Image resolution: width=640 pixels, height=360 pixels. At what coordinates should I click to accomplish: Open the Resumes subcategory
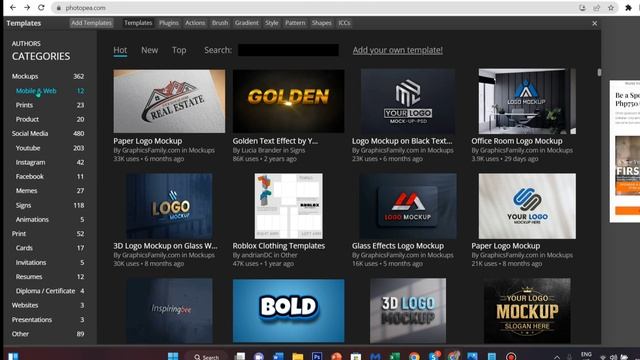(x=49, y=277)
